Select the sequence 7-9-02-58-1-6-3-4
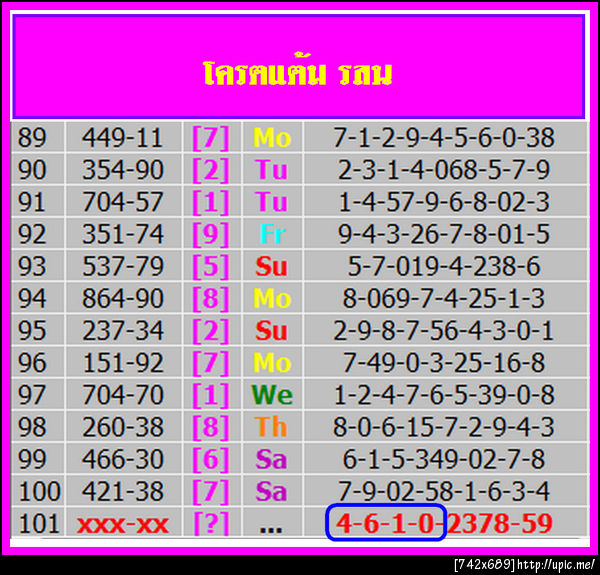The width and height of the screenshot is (600, 575). pos(444,491)
